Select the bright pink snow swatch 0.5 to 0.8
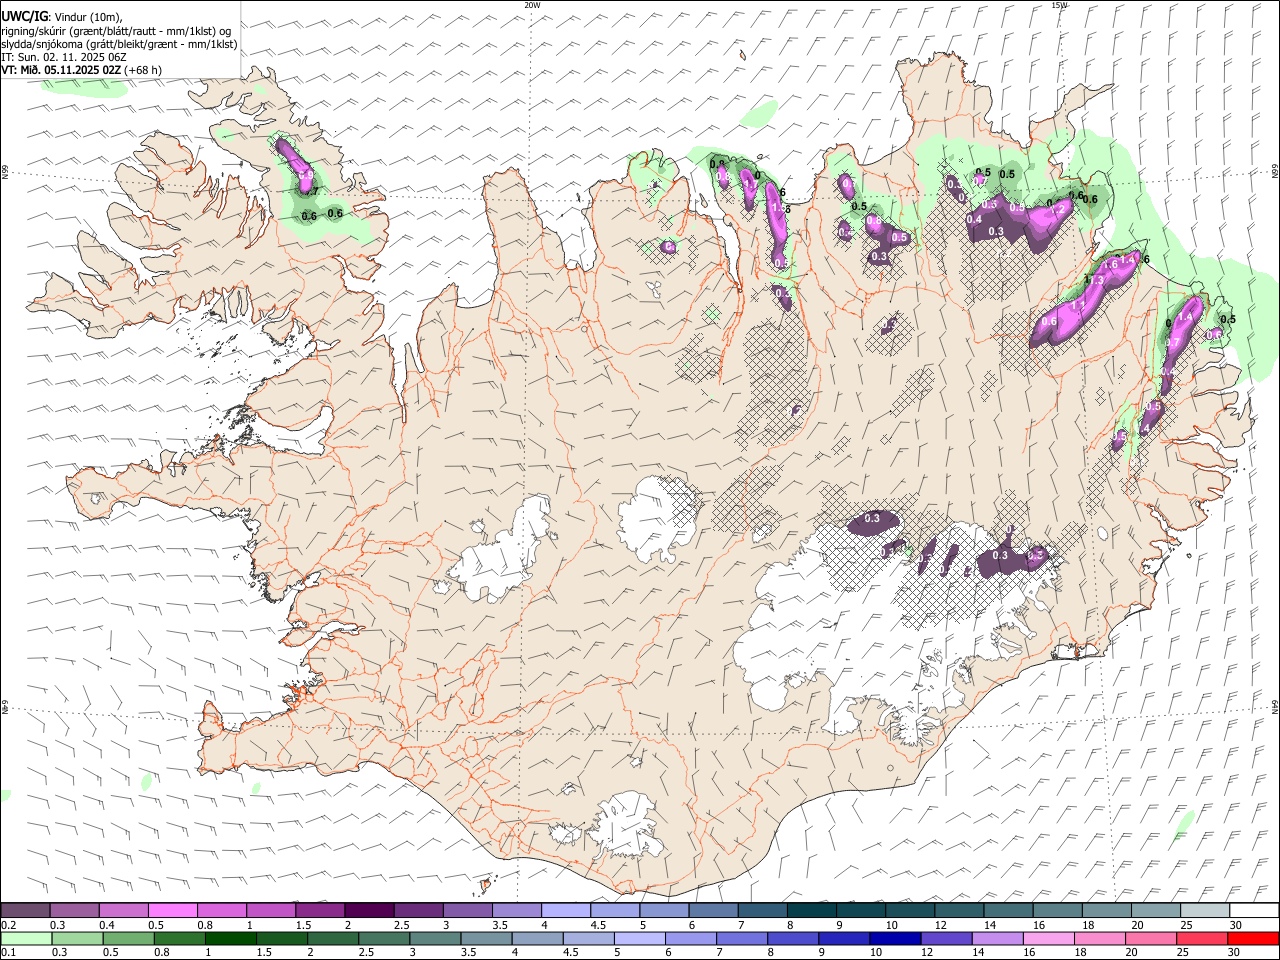 [174, 910]
